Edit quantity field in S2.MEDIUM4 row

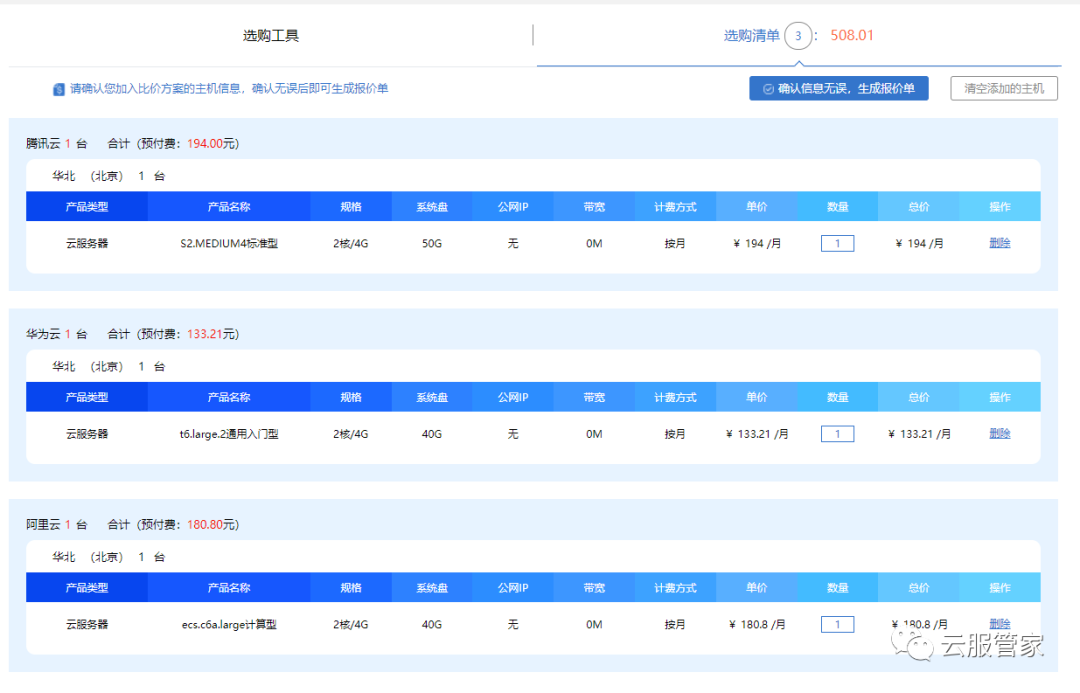click(x=838, y=243)
